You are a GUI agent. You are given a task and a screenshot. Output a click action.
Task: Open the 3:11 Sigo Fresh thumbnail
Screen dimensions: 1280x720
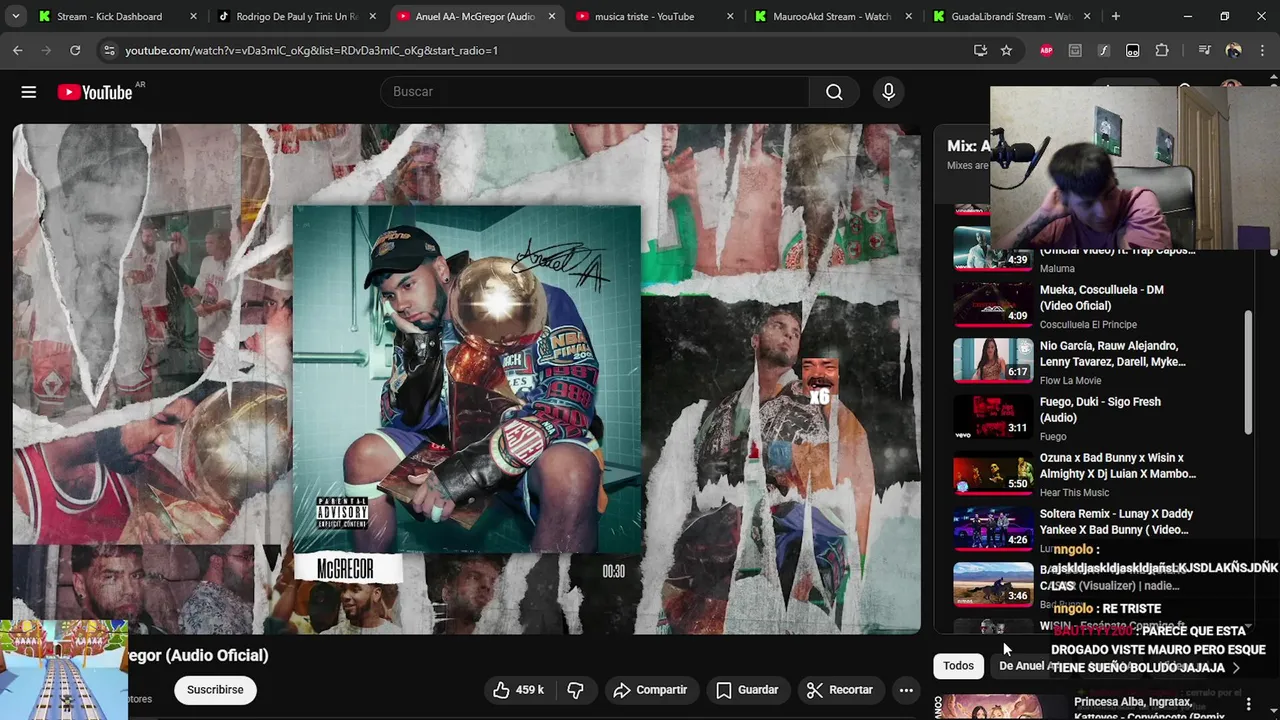click(993, 416)
